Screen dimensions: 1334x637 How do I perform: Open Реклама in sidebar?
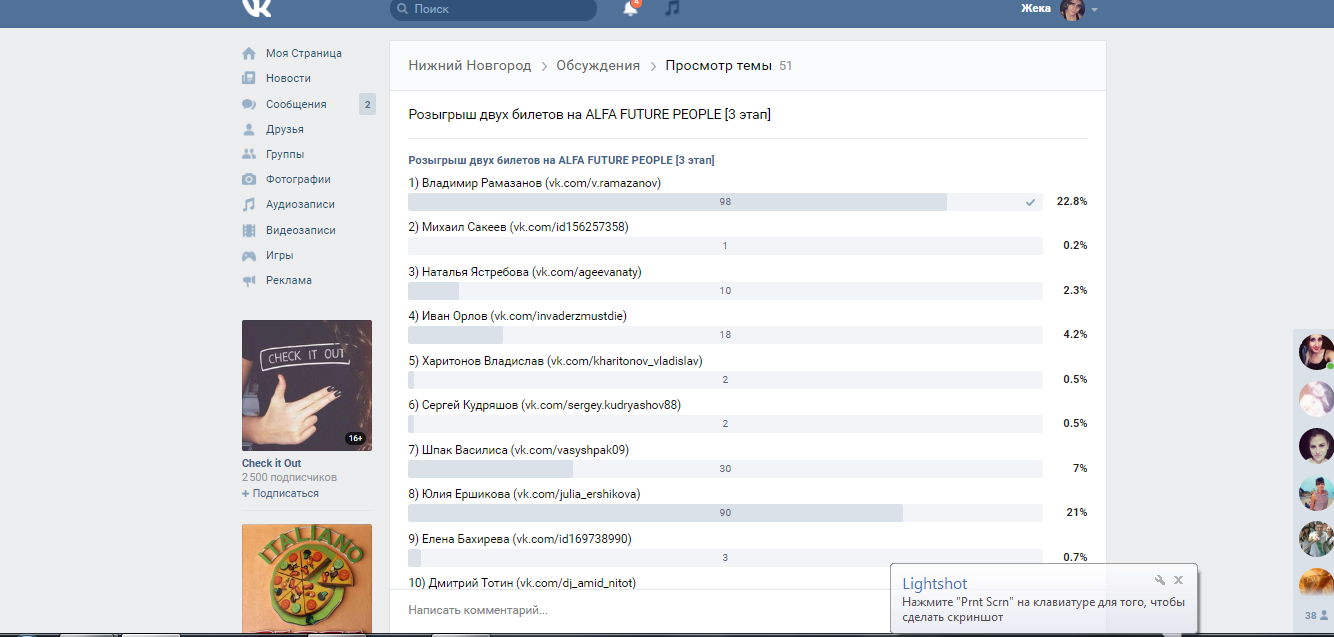coord(289,280)
